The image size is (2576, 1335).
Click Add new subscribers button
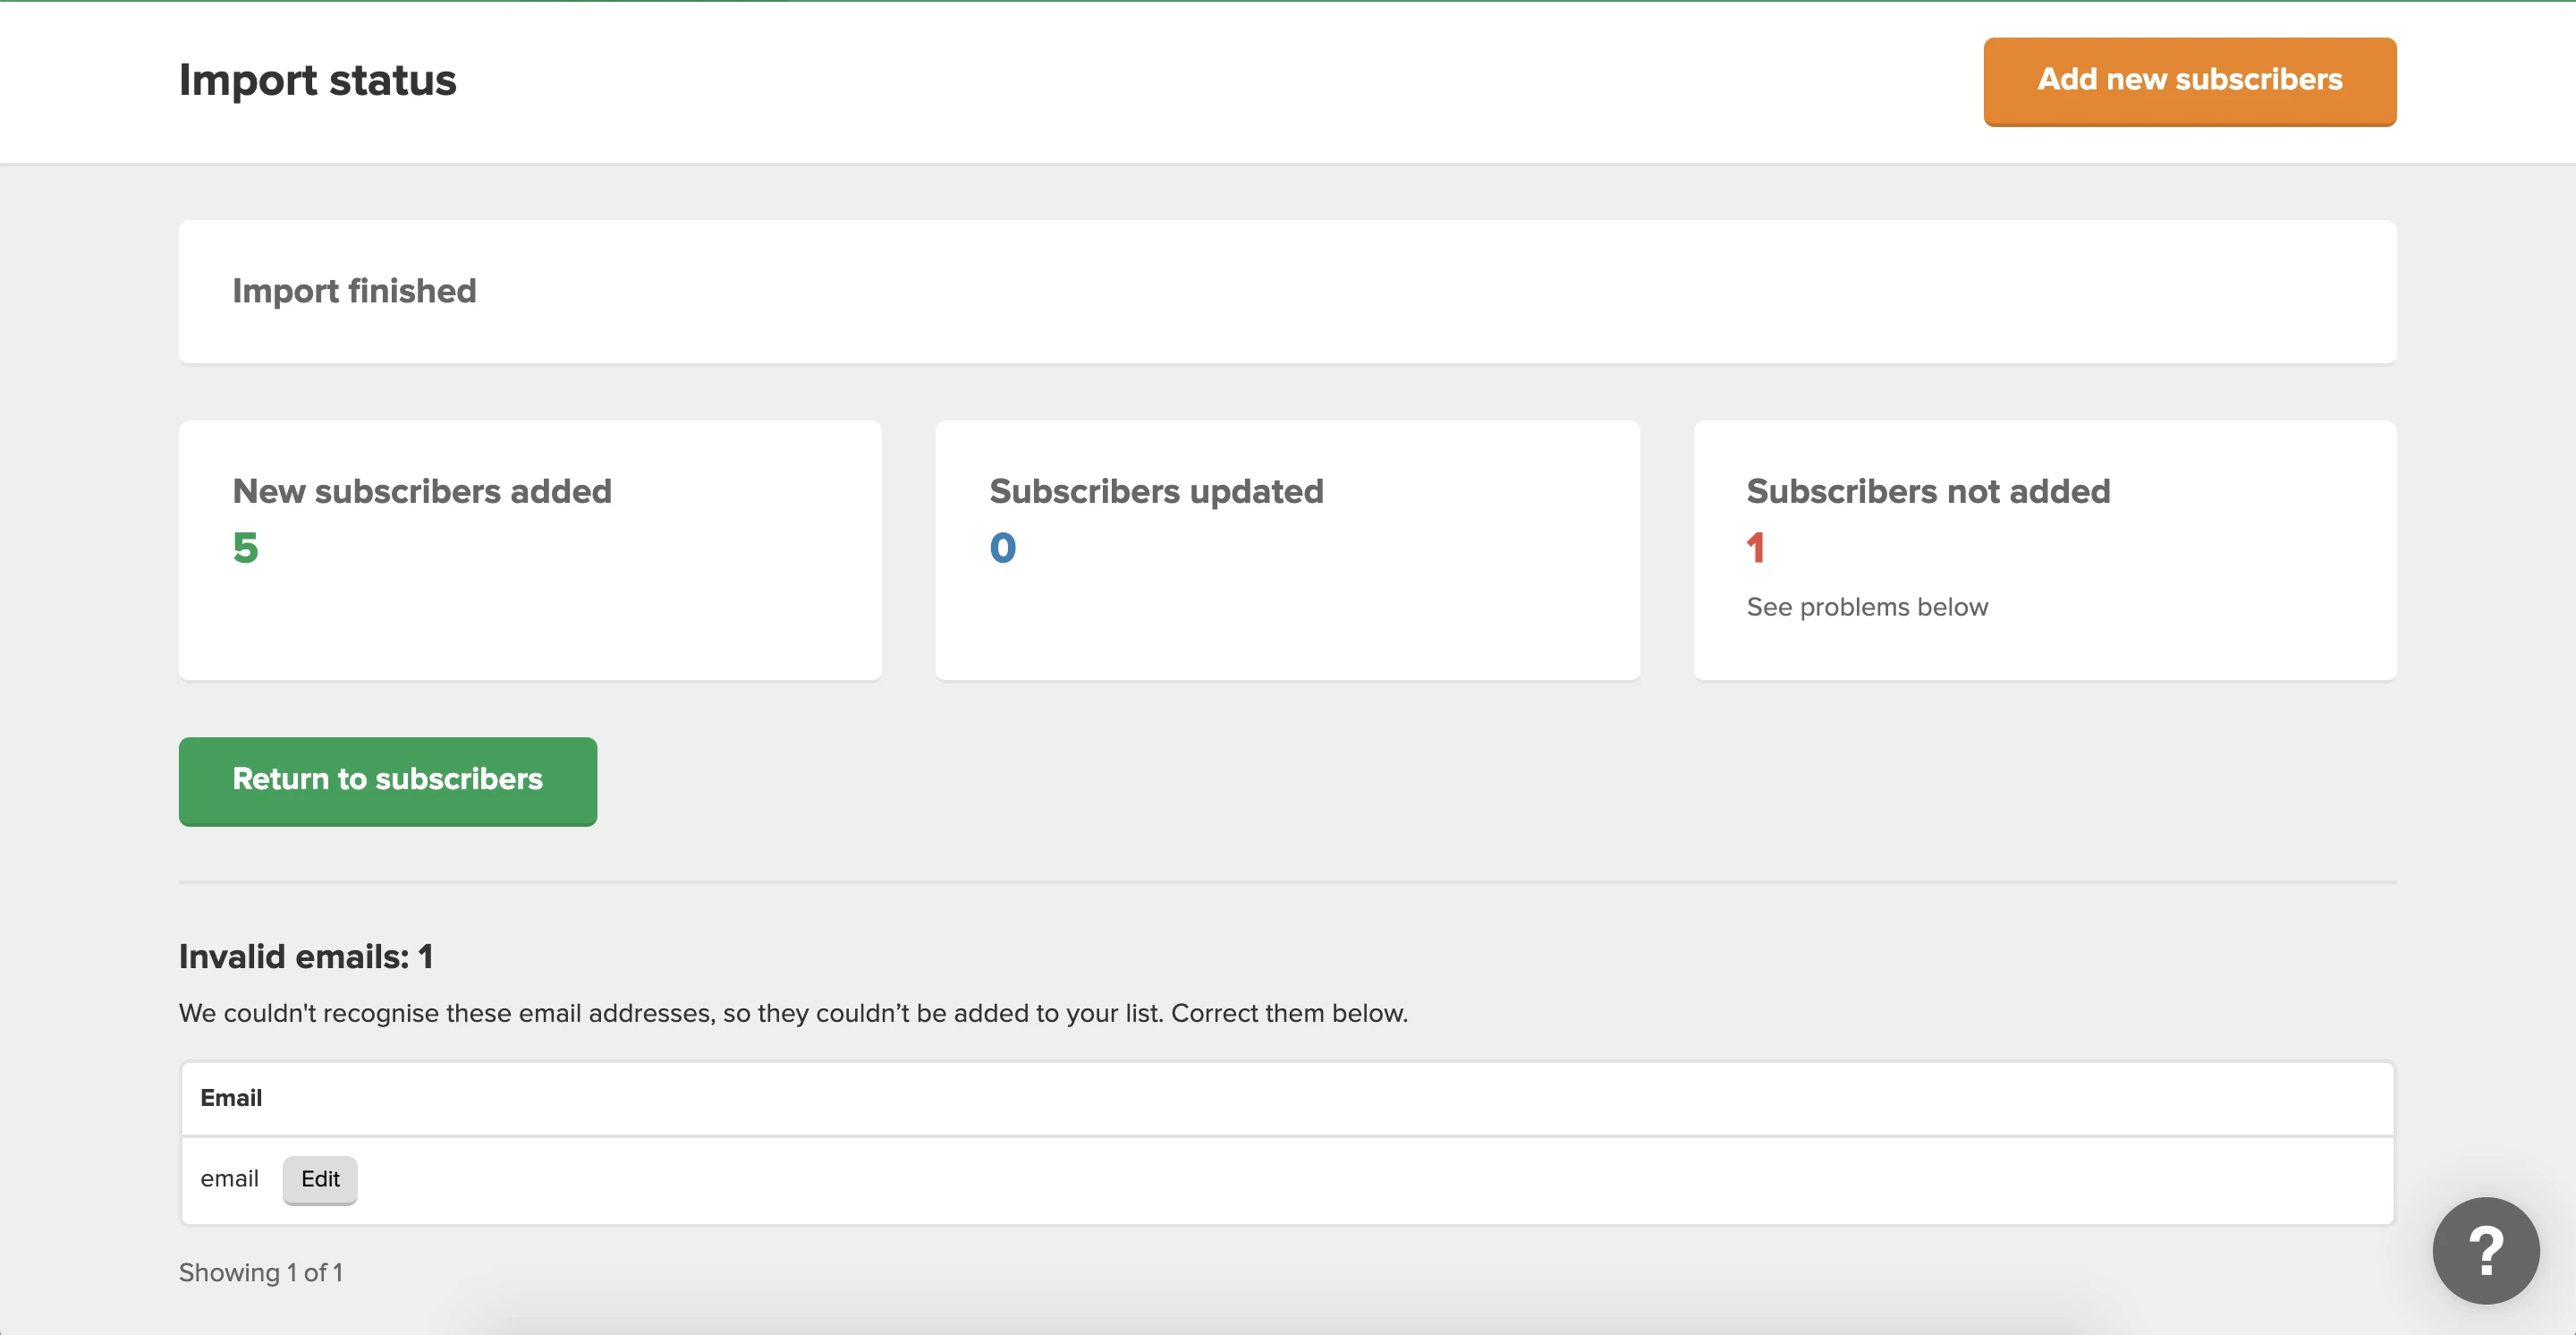pyautogui.click(x=2189, y=80)
